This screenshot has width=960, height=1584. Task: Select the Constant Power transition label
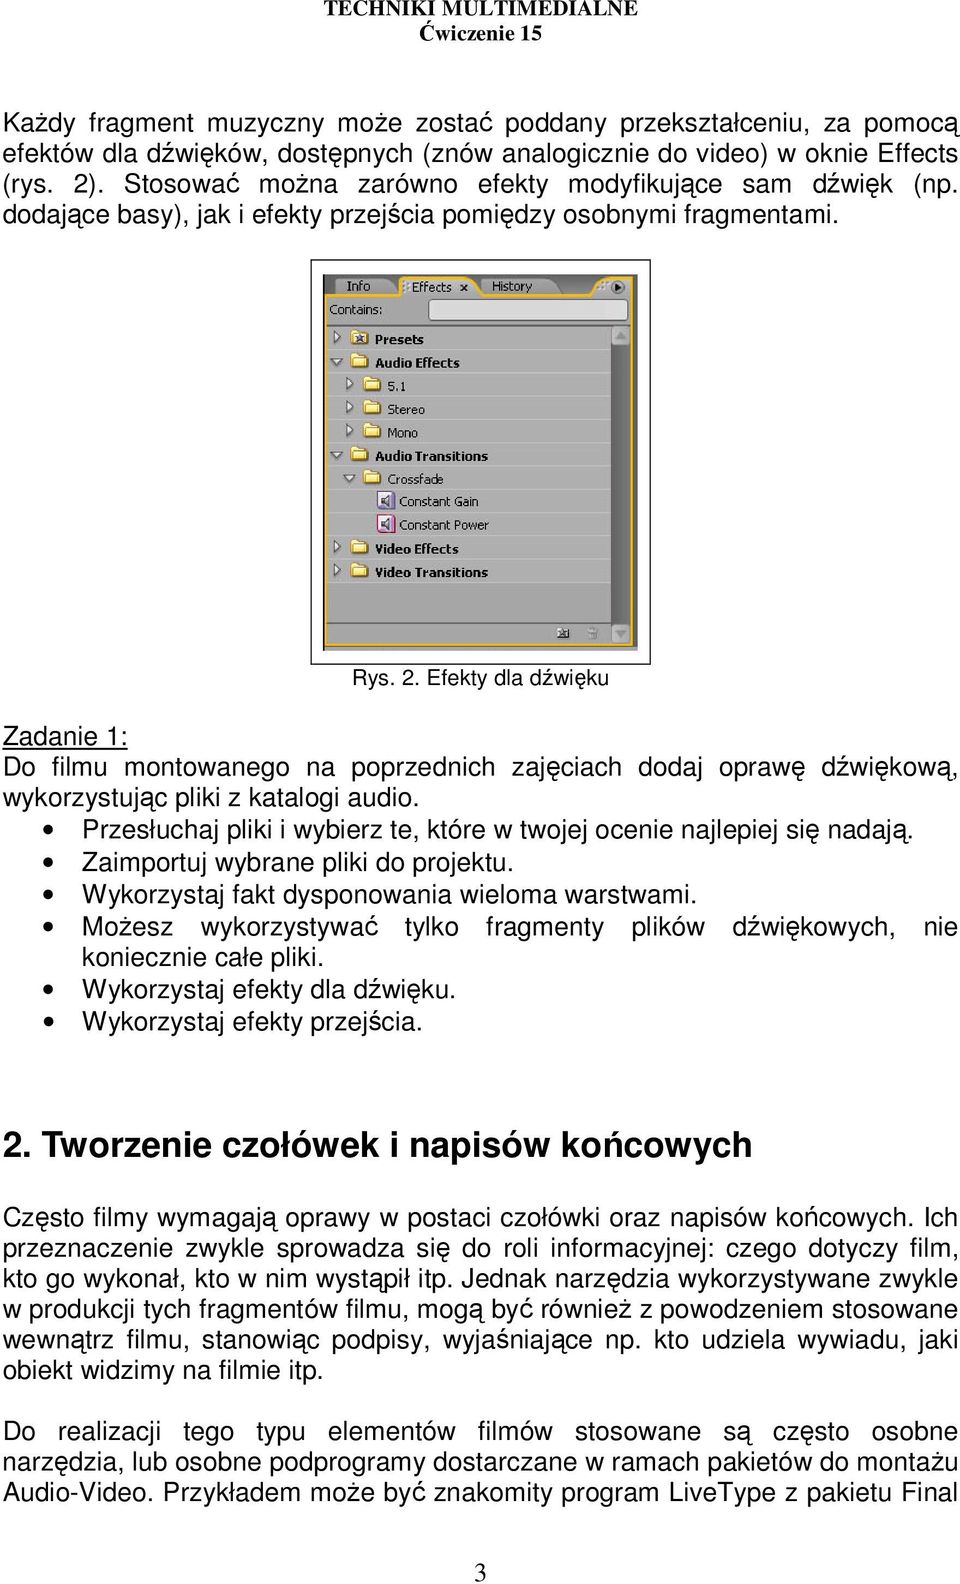point(444,525)
